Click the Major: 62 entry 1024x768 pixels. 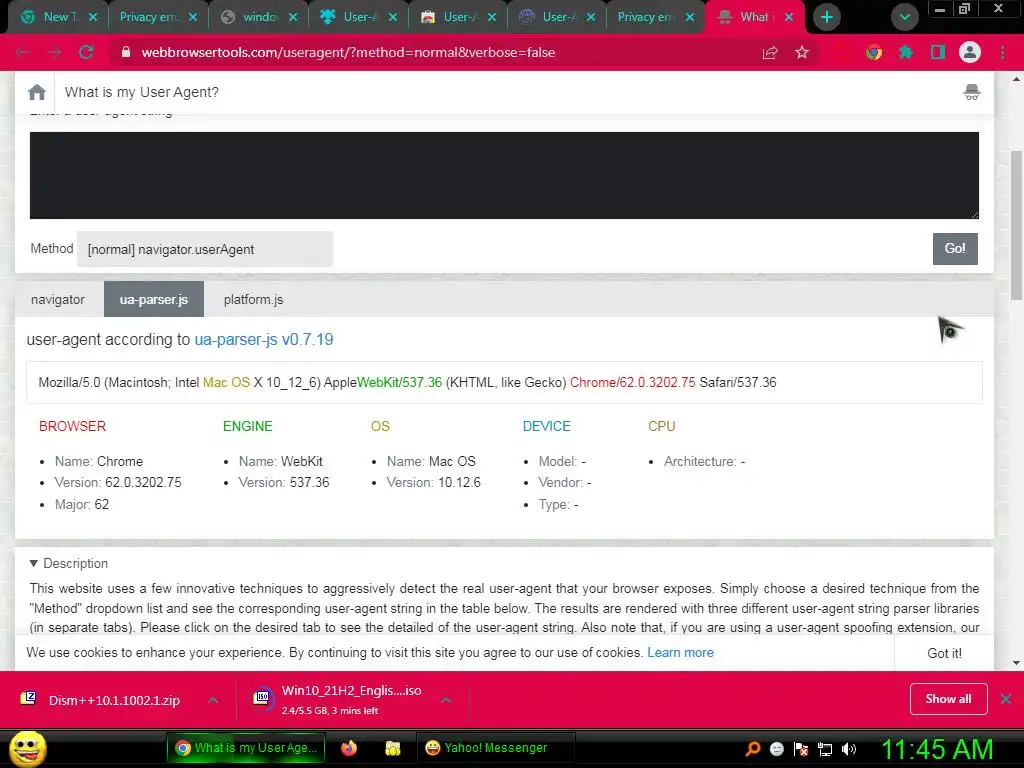tap(82, 504)
